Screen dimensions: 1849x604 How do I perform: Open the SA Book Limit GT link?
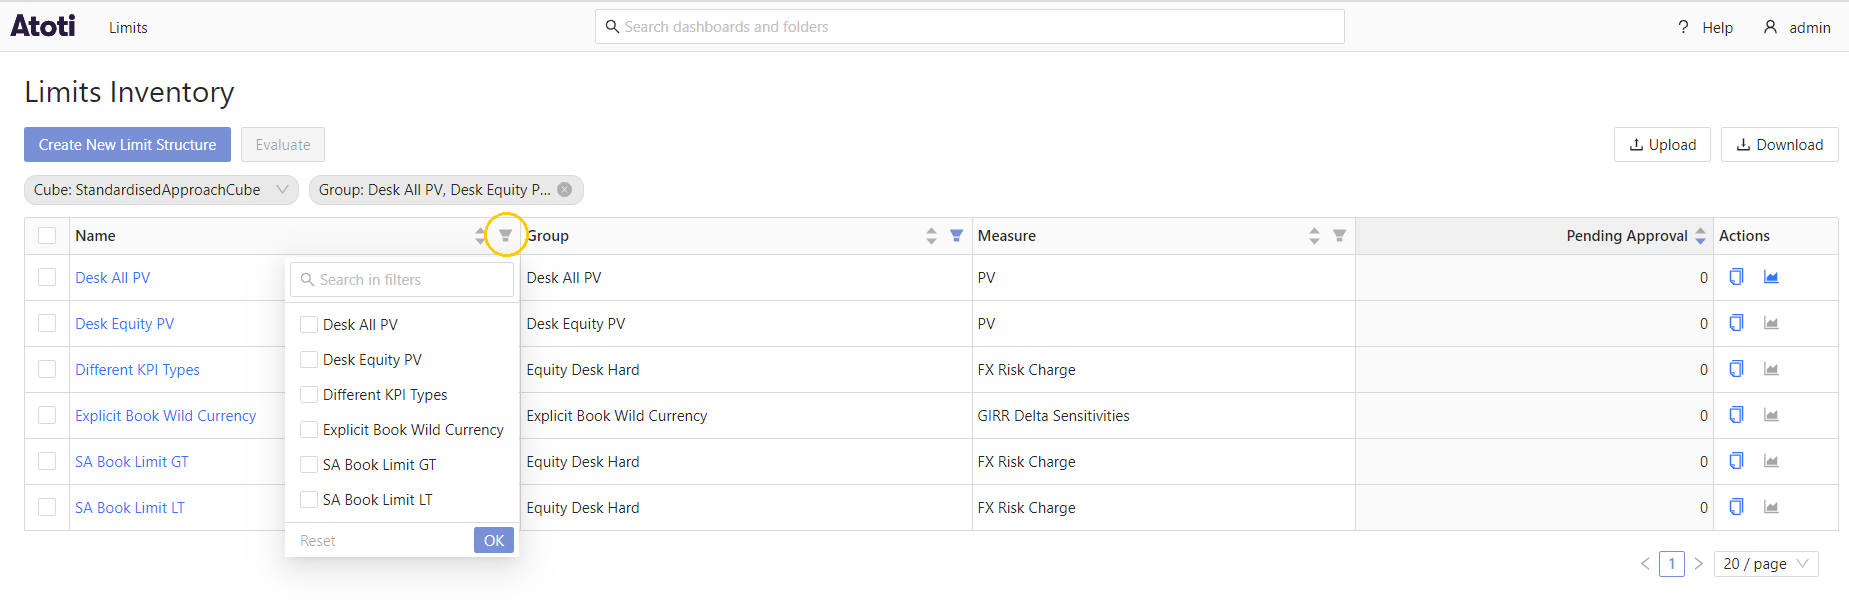coord(132,462)
